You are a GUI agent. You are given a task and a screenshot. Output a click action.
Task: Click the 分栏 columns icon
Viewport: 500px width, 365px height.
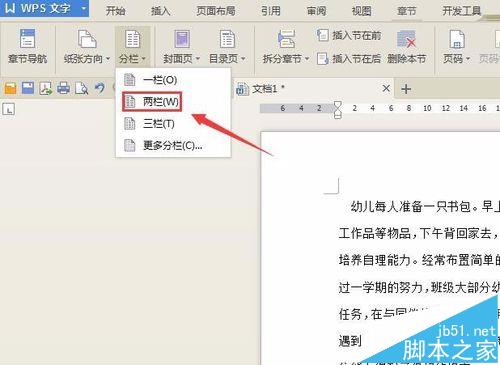click(x=132, y=39)
